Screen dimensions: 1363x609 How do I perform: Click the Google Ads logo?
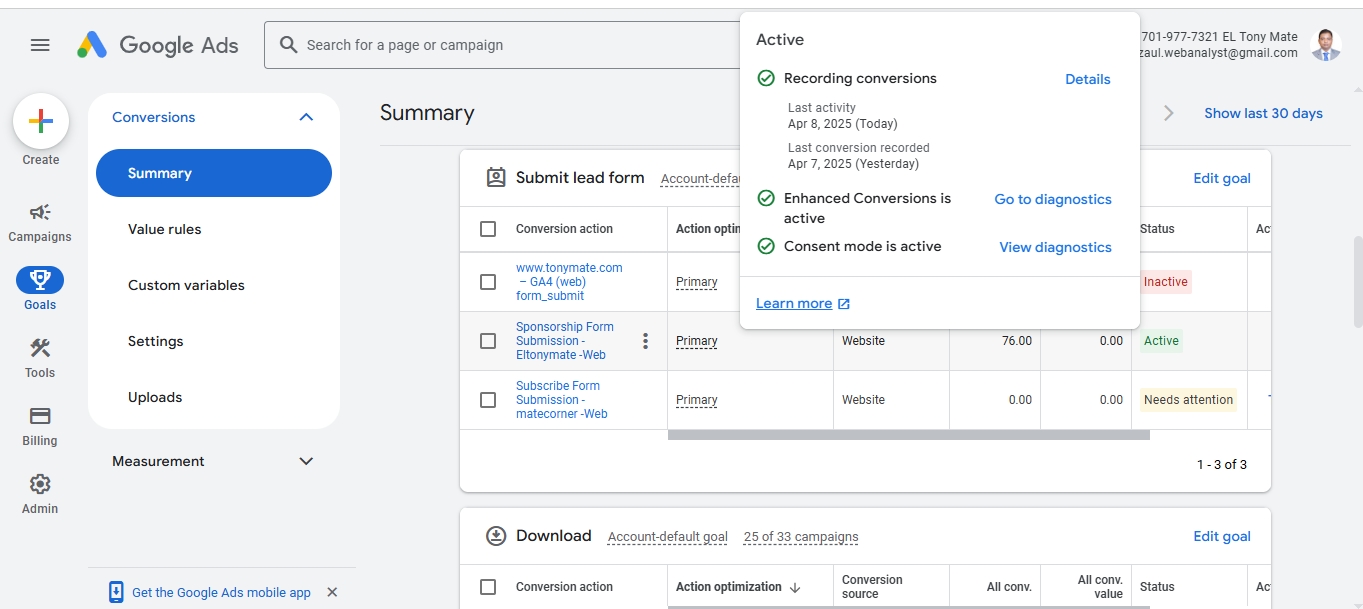tap(158, 45)
